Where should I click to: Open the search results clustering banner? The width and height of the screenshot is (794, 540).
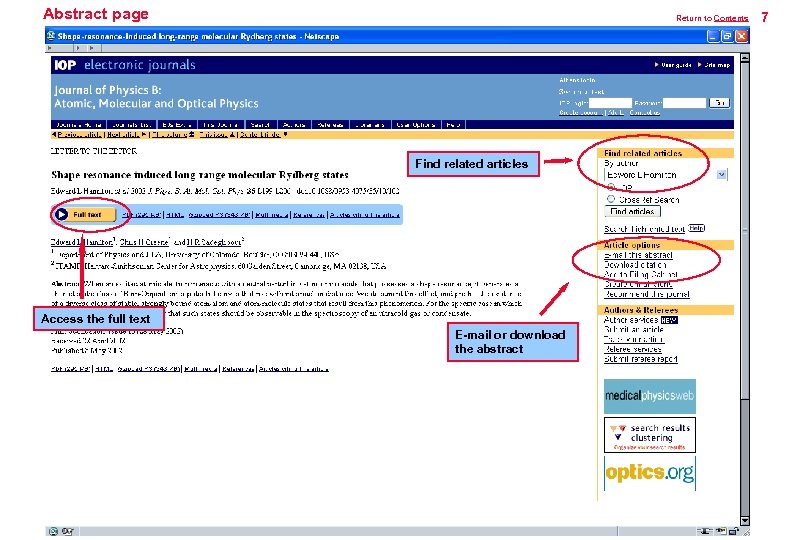[x=650, y=435]
